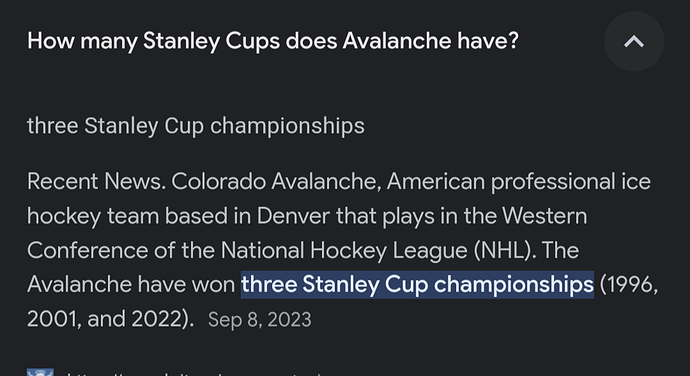
Task: Click the short answer line above the paragraph
Action: pos(196,126)
